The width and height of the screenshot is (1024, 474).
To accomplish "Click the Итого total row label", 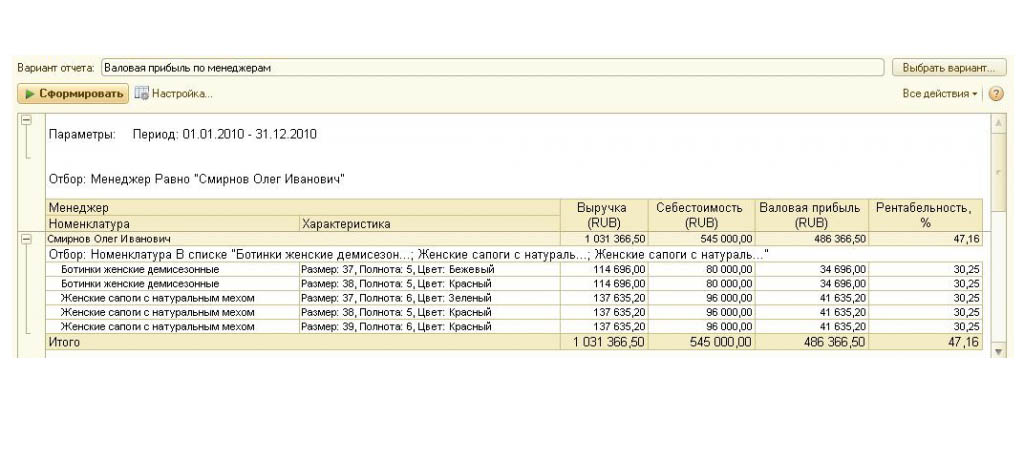I will tap(64, 342).
